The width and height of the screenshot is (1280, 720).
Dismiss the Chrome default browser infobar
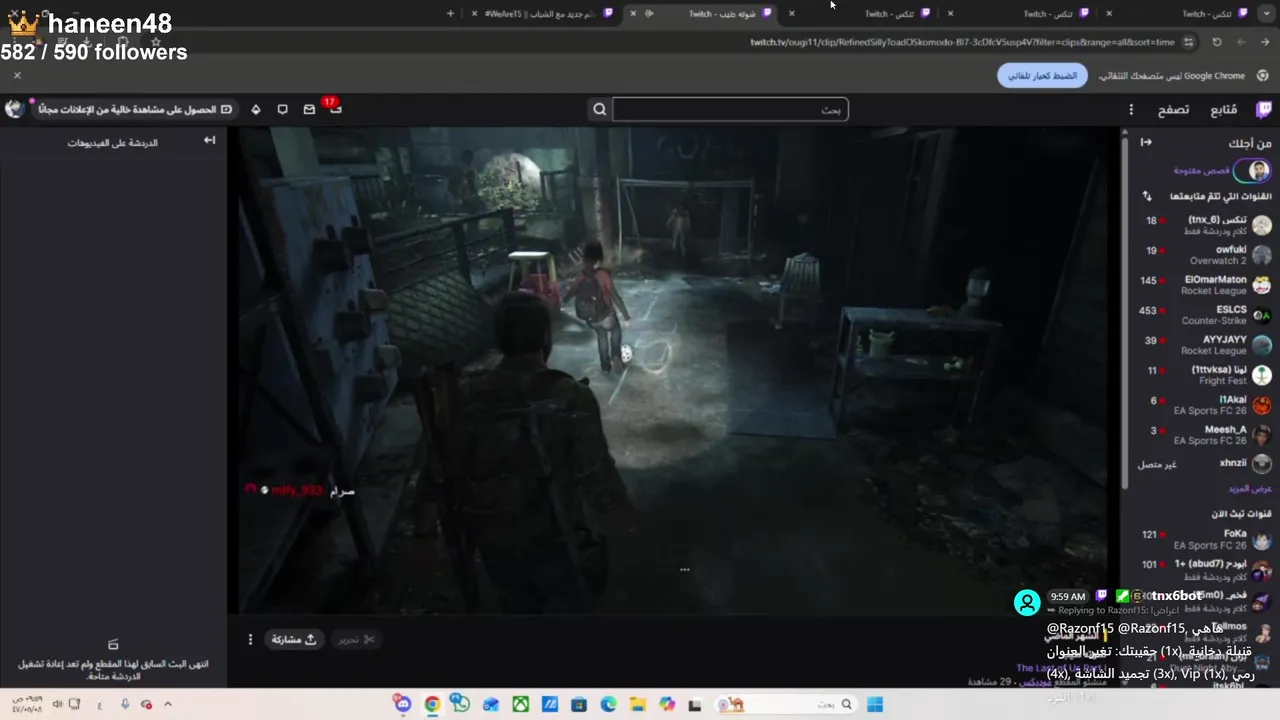[x=17, y=75]
